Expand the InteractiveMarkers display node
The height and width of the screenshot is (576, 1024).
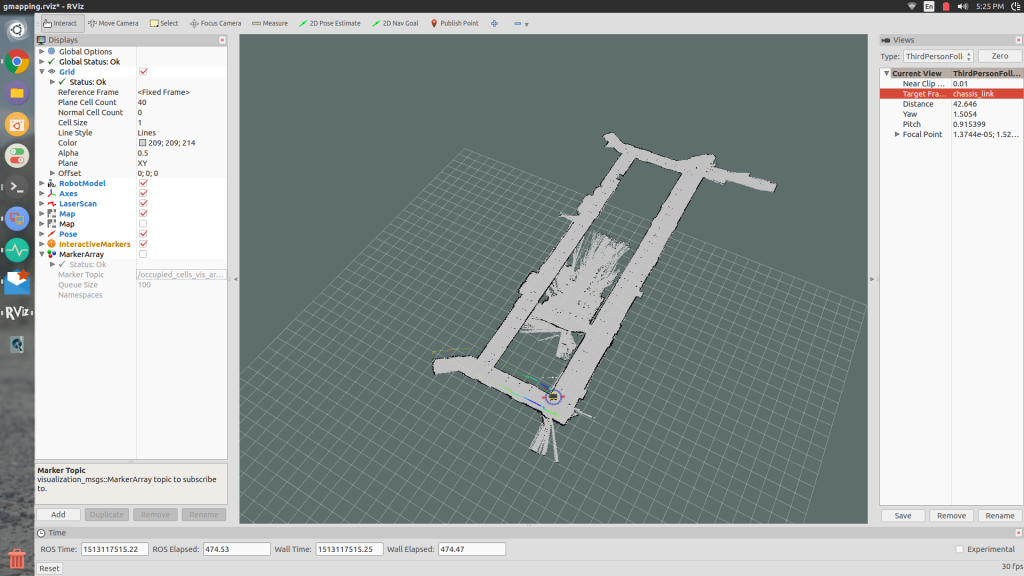coord(42,244)
